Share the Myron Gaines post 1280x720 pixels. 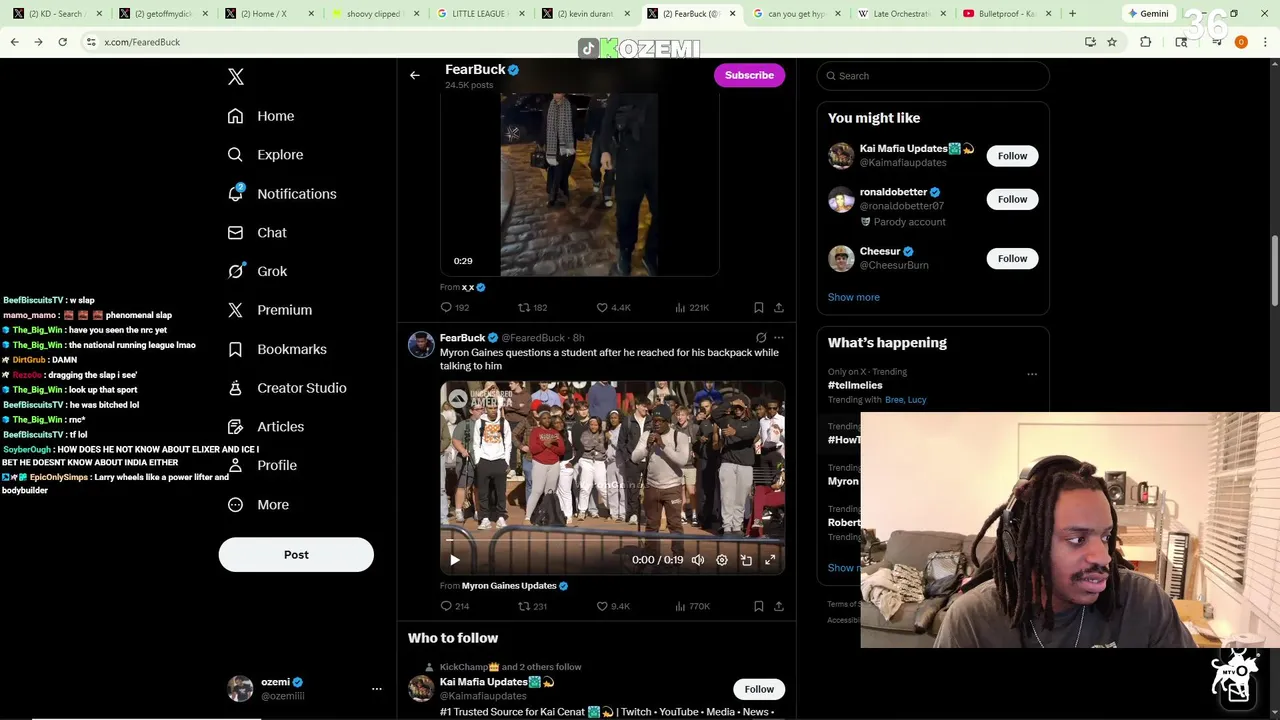(779, 606)
